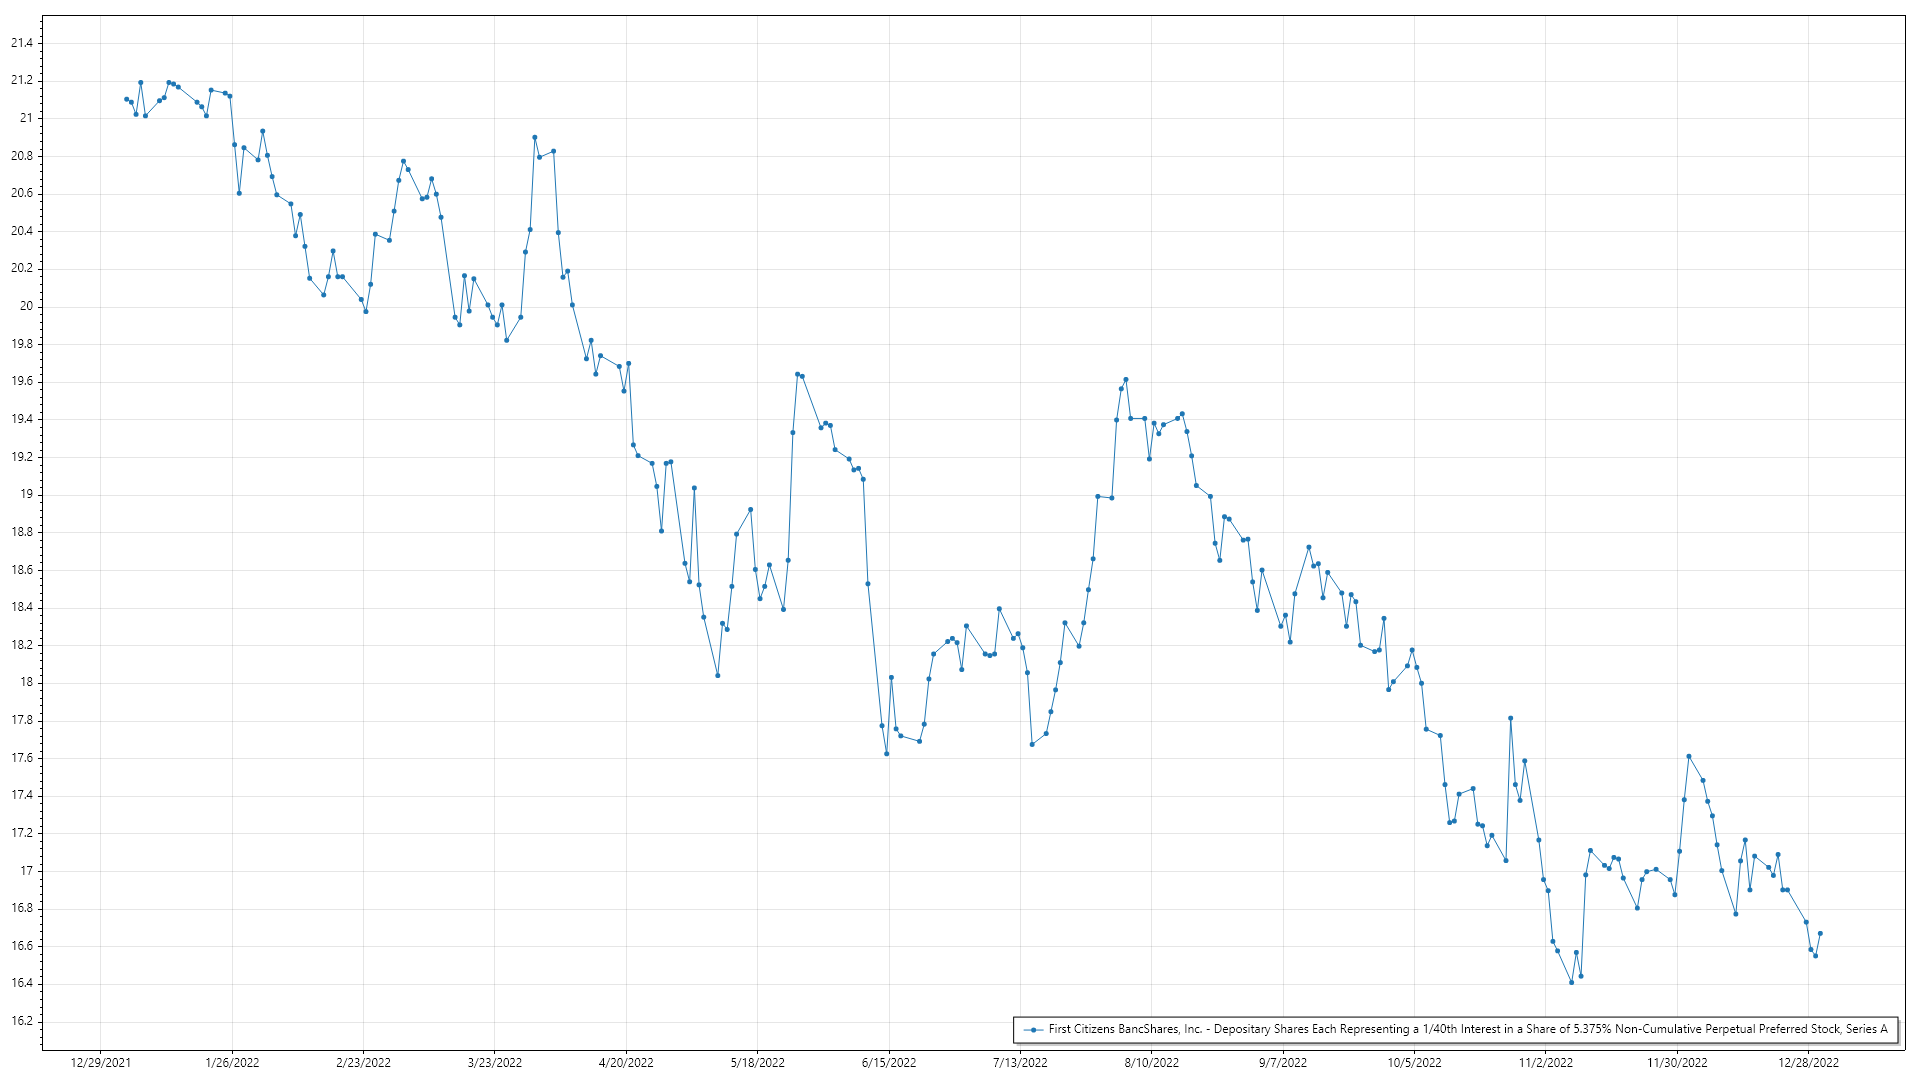Click the 11/30/2022 x-axis date label
The width and height of the screenshot is (1920, 1080).
point(1677,1063)
